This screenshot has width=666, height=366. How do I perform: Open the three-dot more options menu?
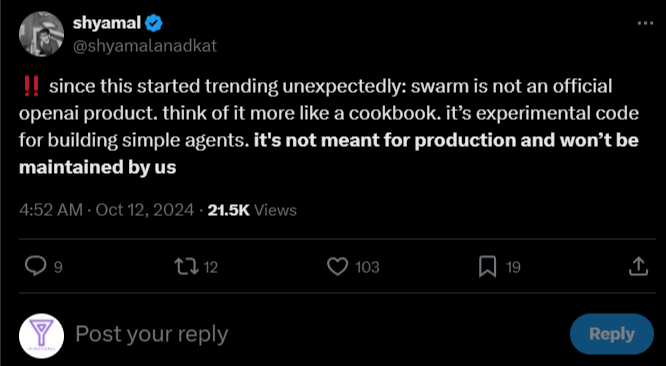(646, 24)
